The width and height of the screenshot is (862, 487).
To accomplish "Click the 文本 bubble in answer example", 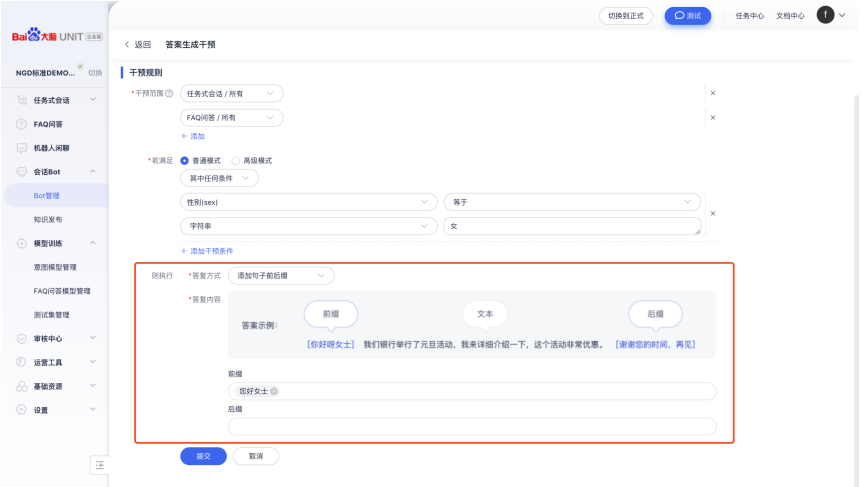I will pyautogui.click(x=485, y=314).
